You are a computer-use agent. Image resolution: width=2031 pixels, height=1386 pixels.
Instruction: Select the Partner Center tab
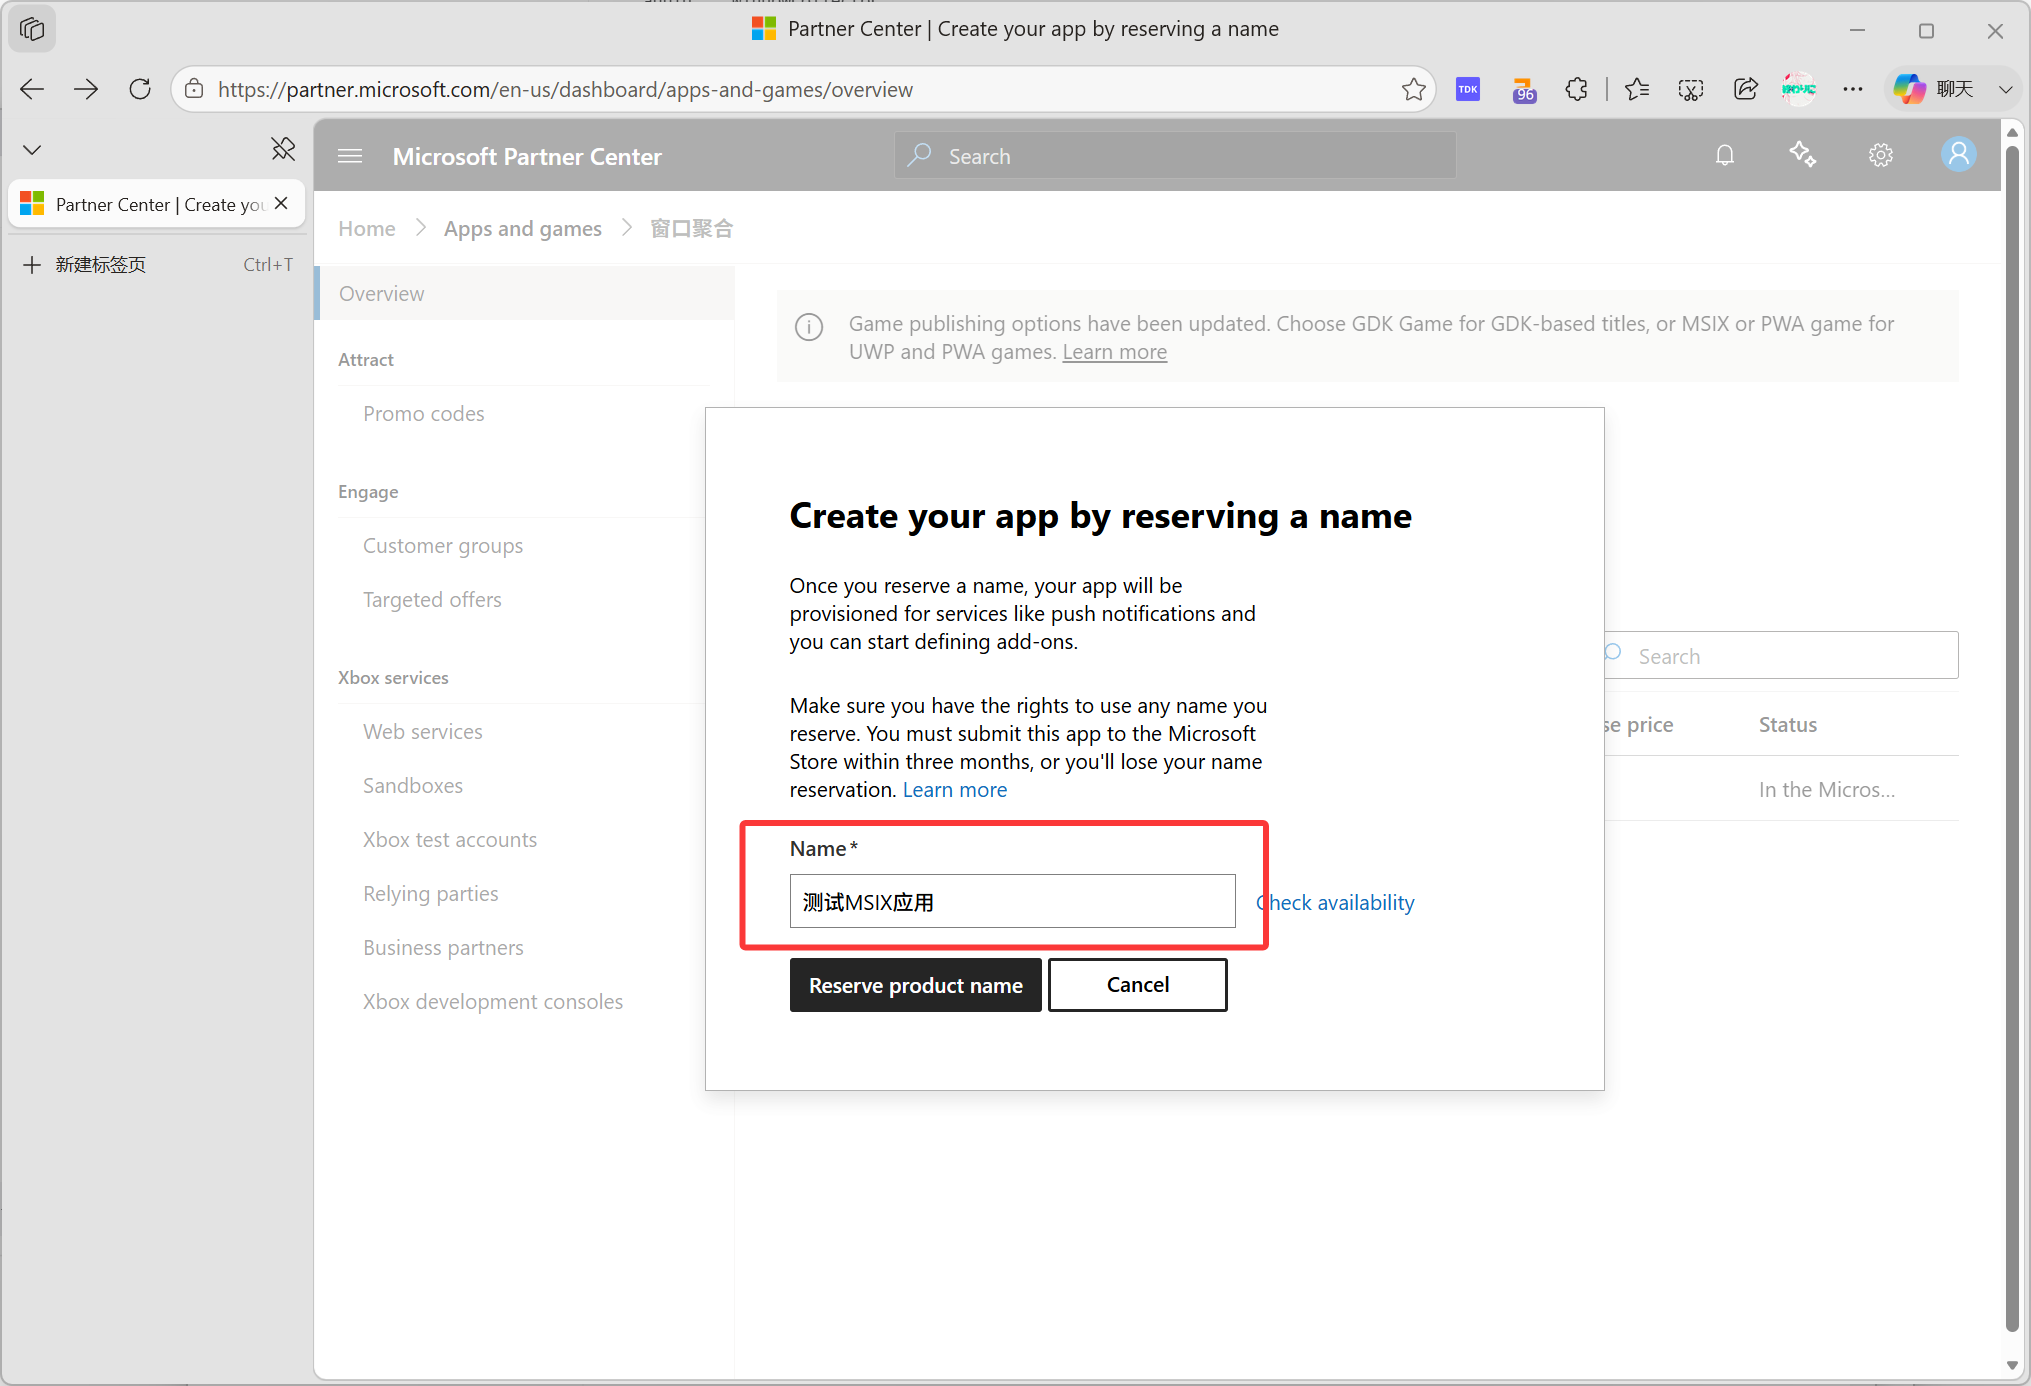(156, 204)
